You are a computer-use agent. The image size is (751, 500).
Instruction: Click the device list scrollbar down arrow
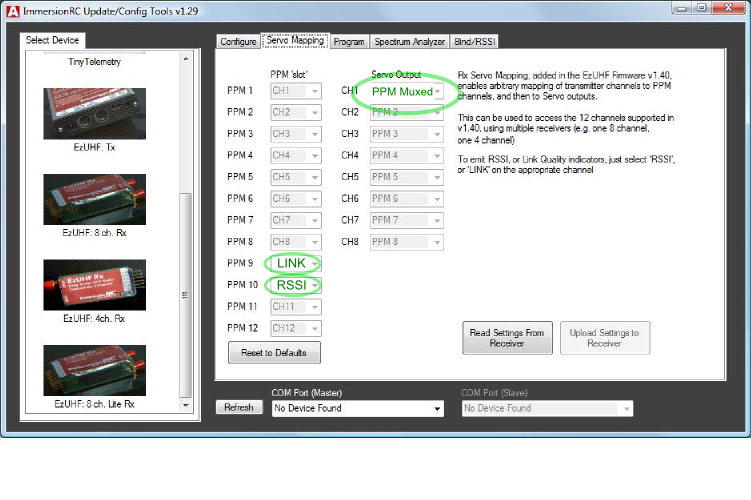tap(185, 405)
